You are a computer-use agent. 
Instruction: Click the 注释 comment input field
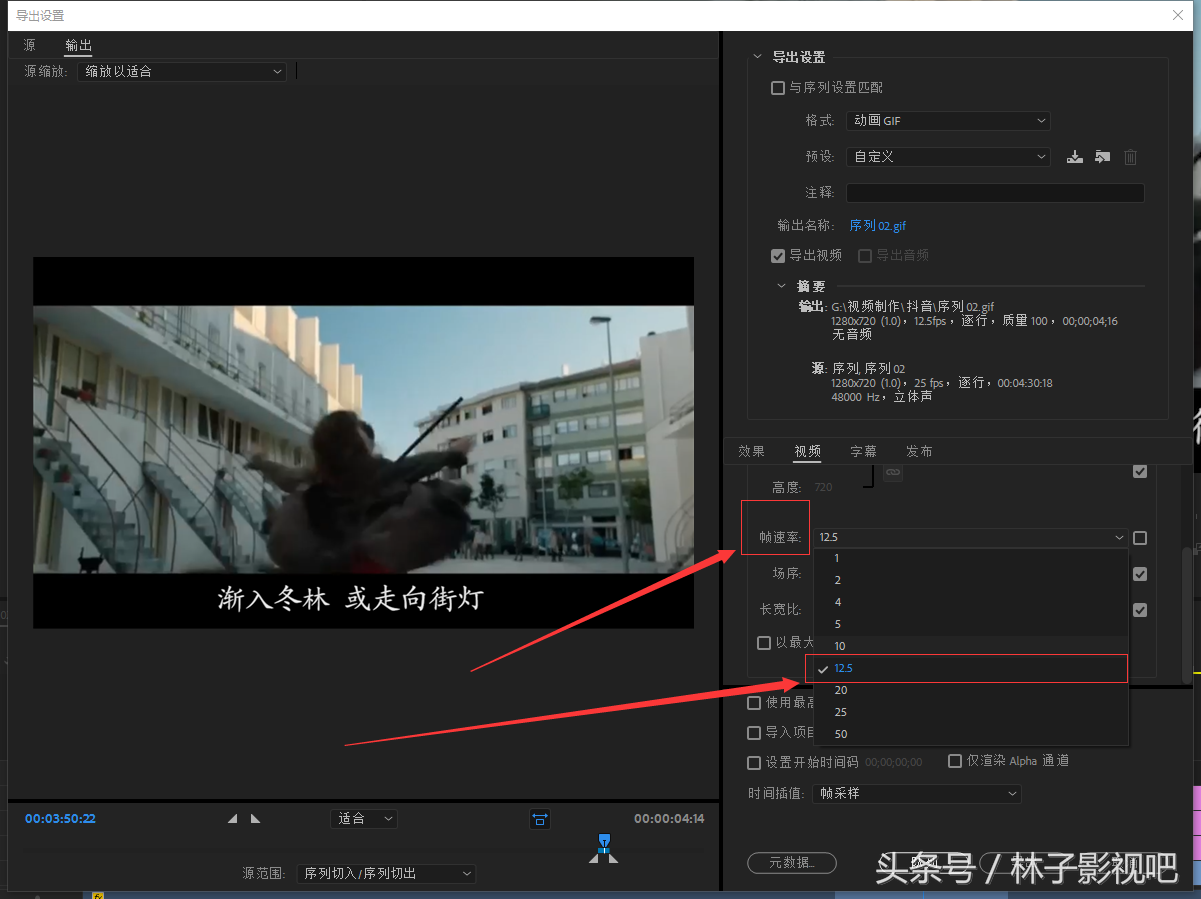995,193
